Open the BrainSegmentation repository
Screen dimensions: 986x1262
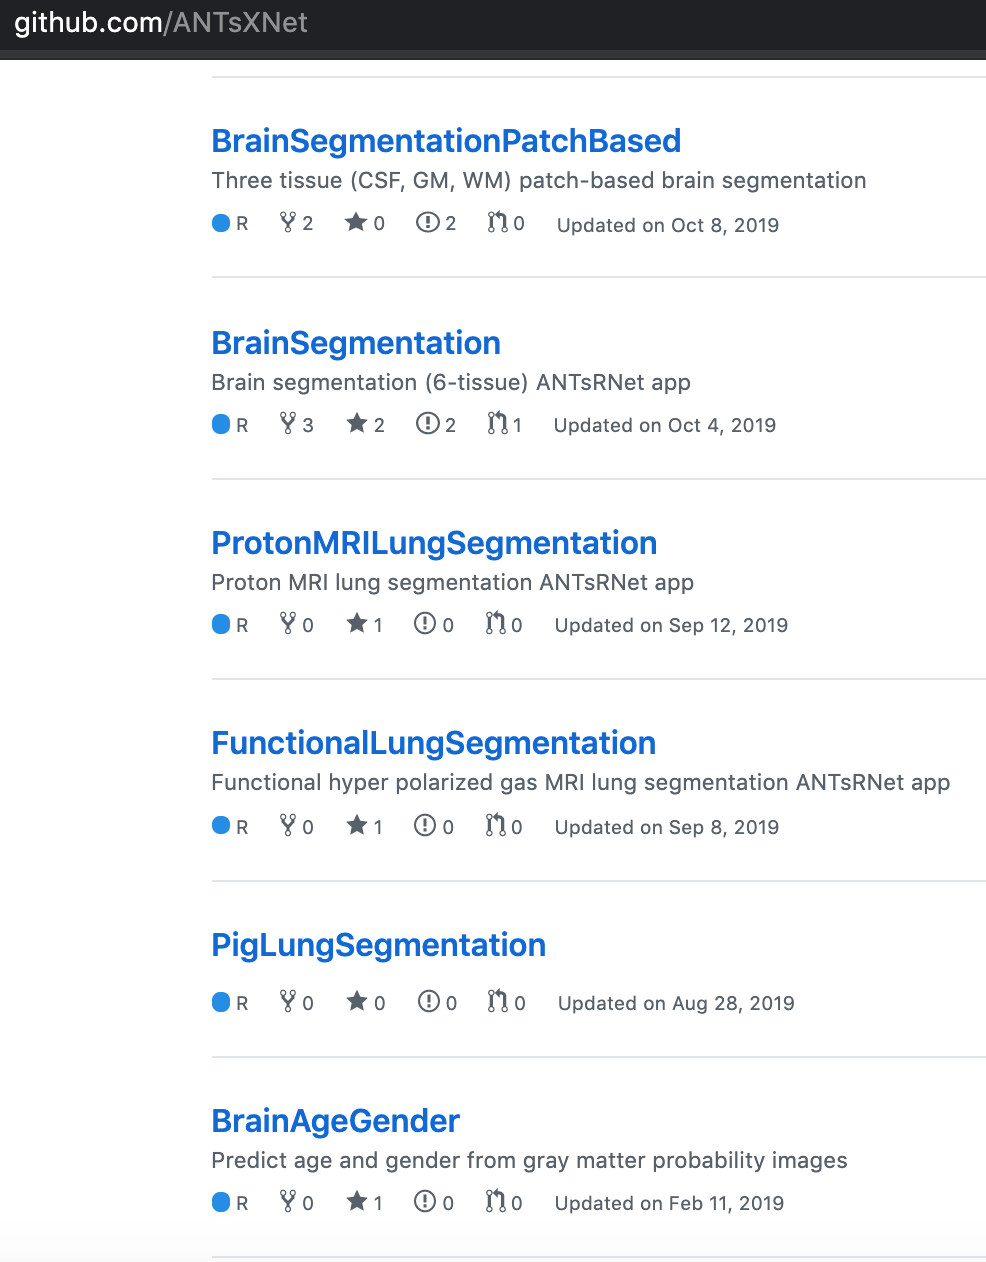point(356,343)
